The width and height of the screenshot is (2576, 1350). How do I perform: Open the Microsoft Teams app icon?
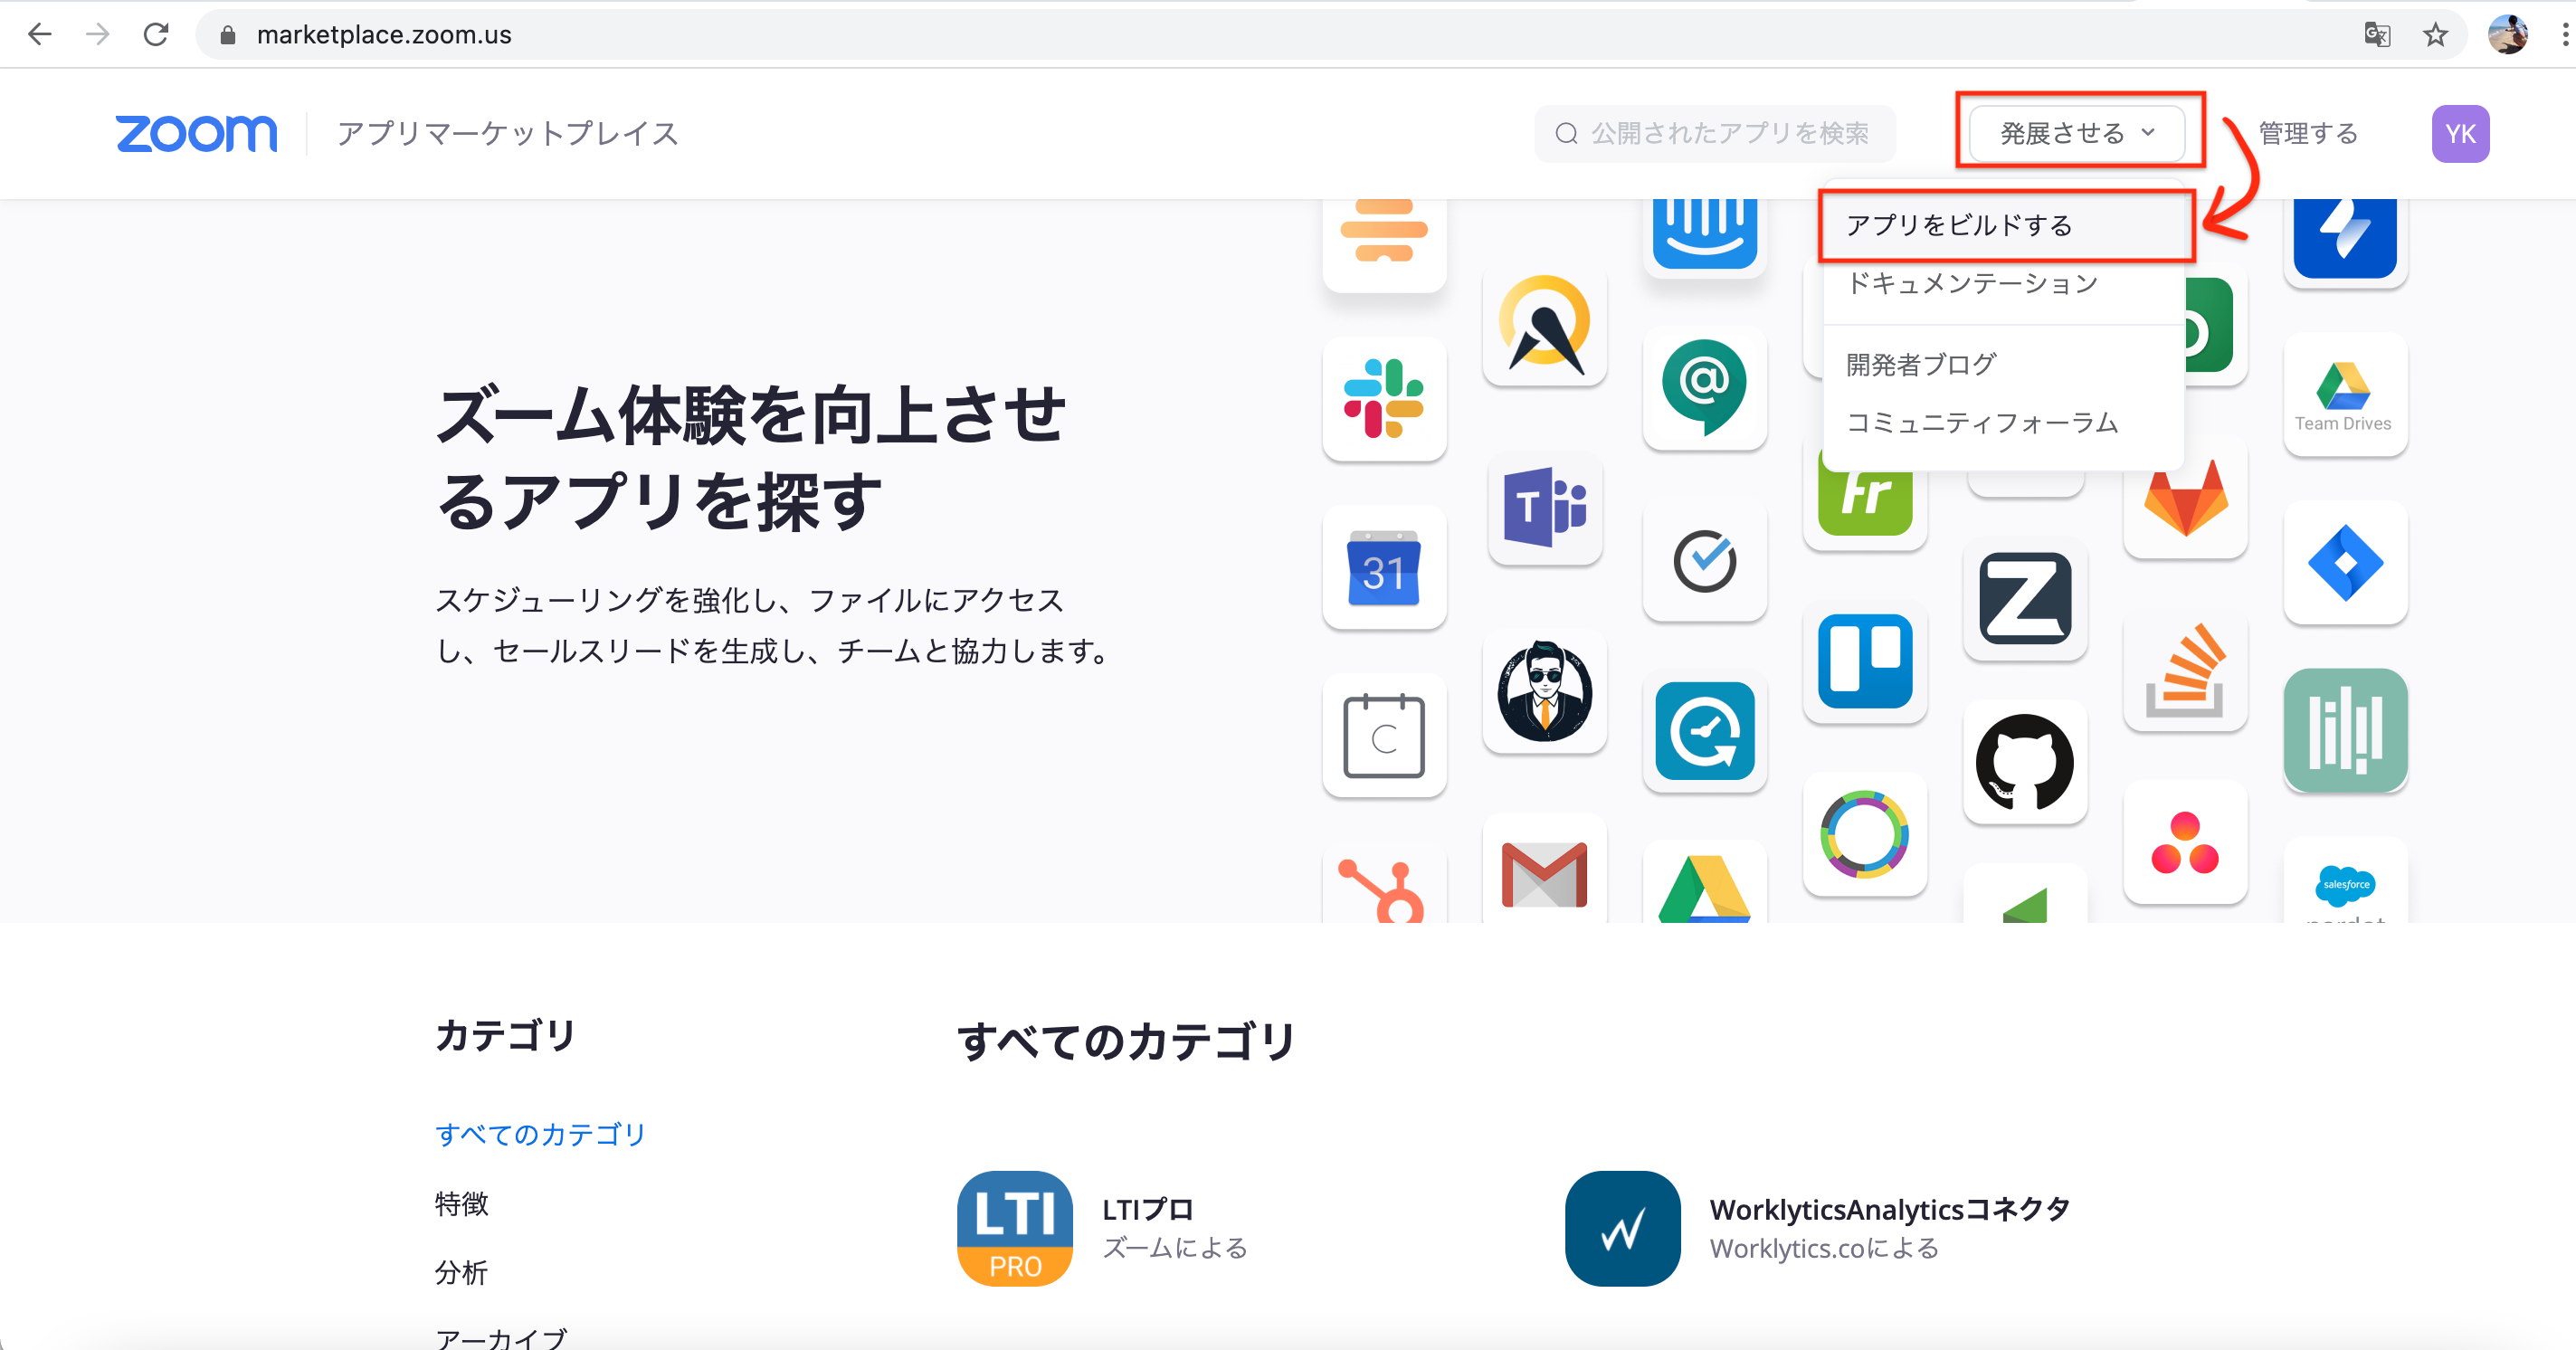1545,510
